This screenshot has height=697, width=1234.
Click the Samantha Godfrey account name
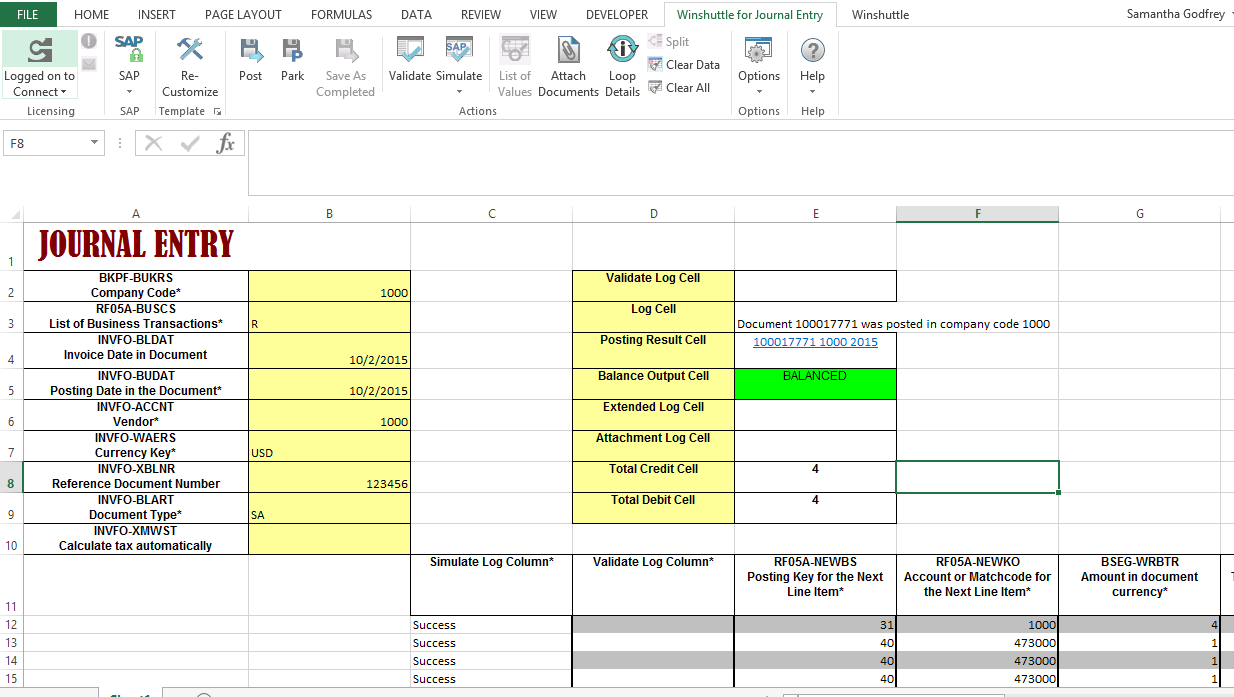1174,14
